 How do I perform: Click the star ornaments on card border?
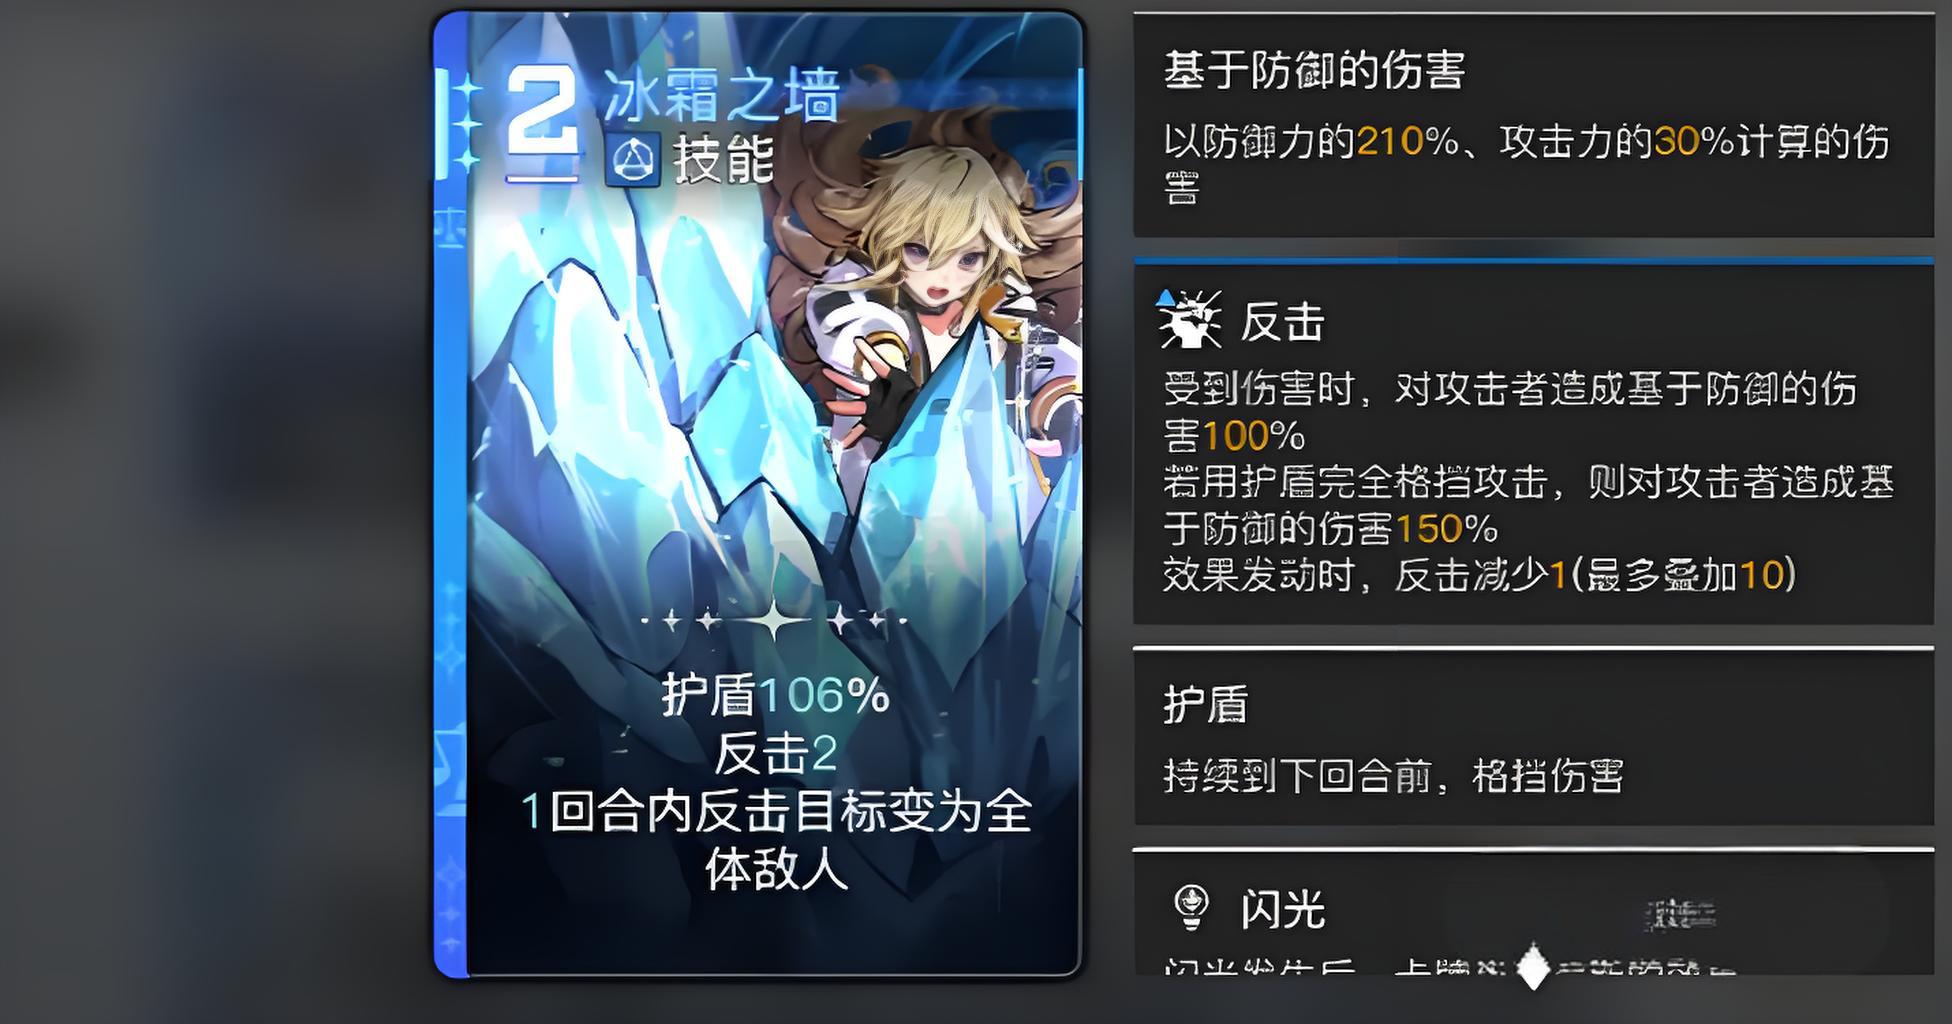pyautogui.click(x=466, y=122)
